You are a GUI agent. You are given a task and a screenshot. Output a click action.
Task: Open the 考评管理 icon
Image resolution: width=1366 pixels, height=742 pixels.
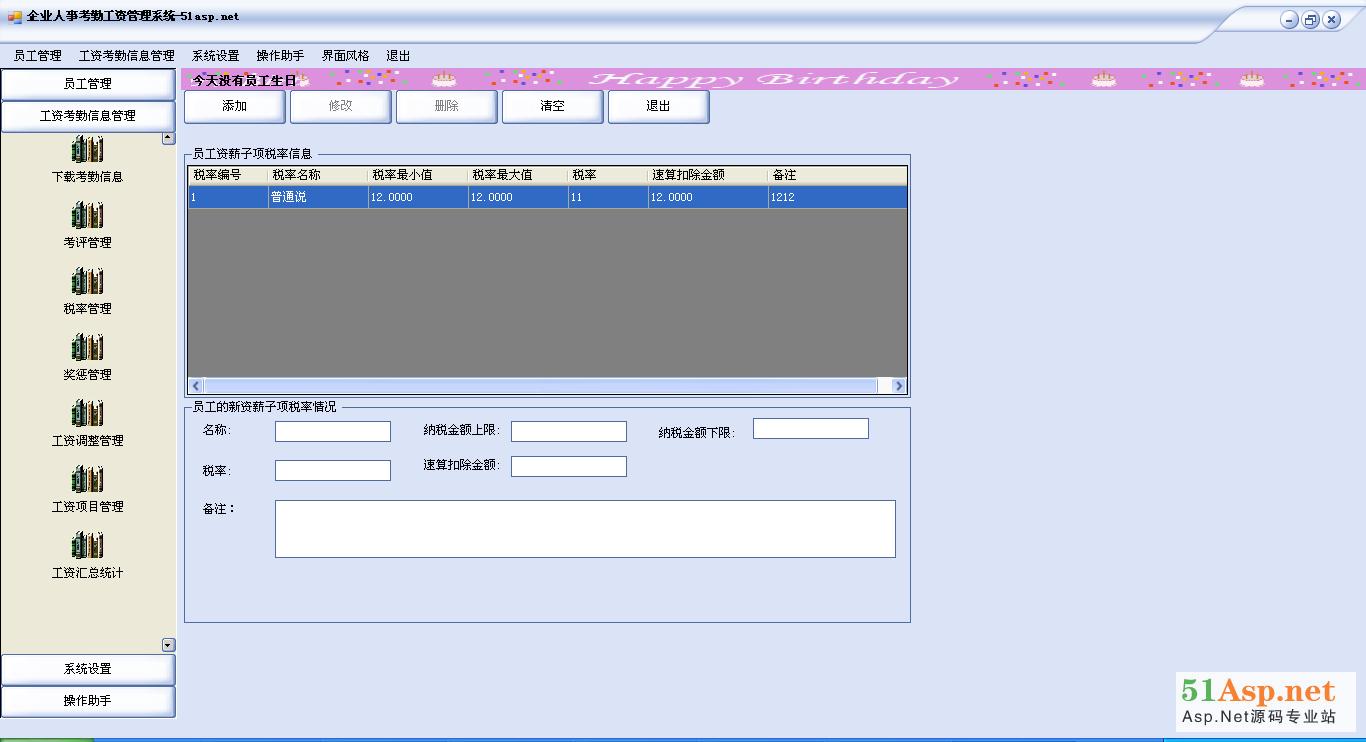click(87, 217)
